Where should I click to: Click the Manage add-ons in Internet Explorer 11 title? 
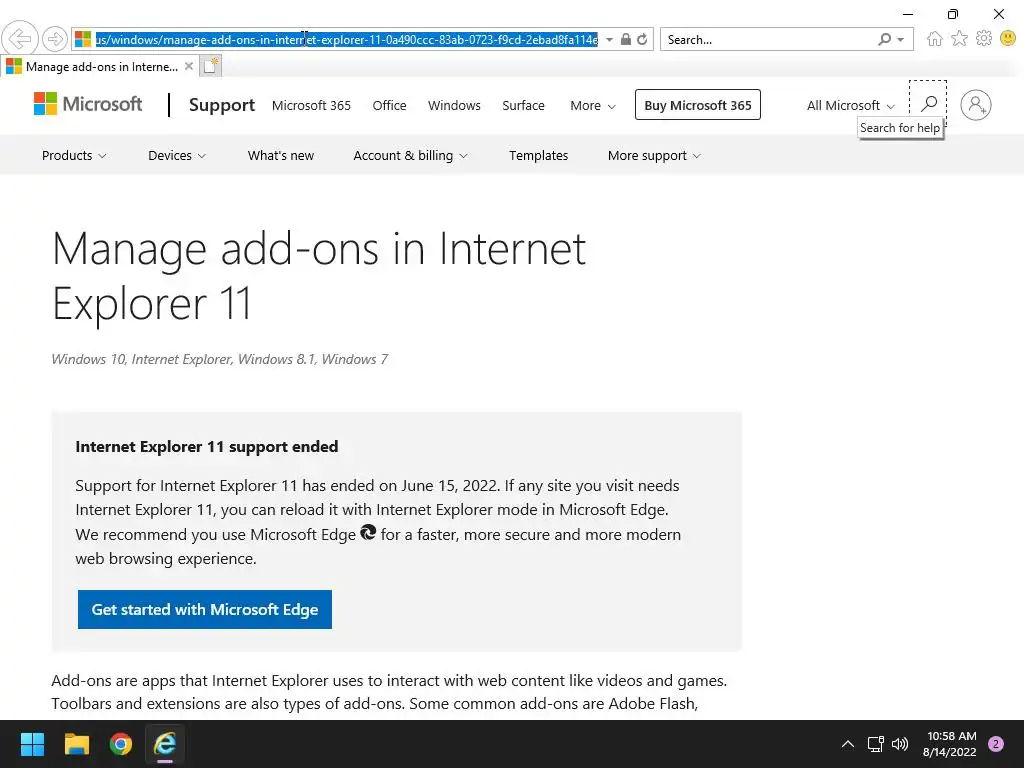click(319, 276)
